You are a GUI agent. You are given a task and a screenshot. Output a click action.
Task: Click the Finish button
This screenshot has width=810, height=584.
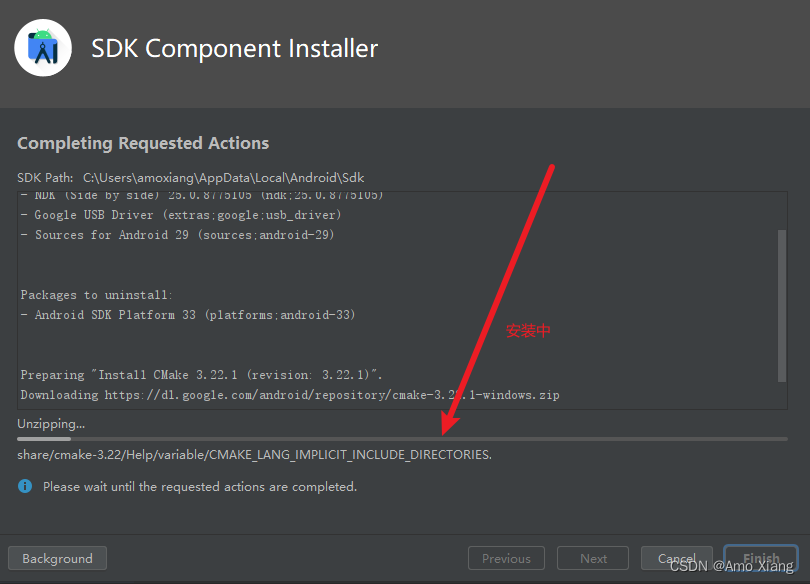pyautogui.click(x=761, y=558)
